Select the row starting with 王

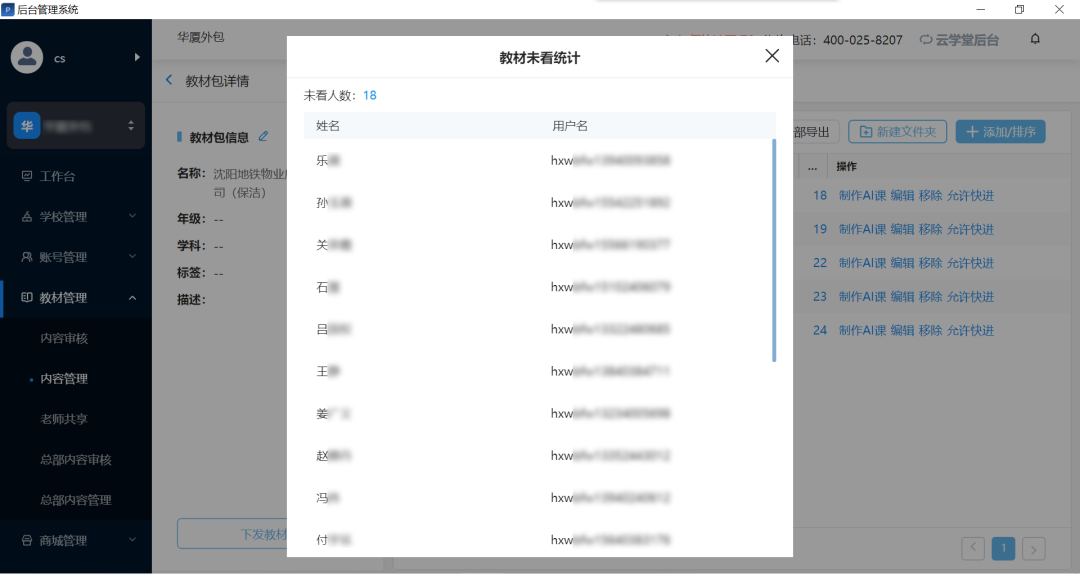(x=539, y=371)
